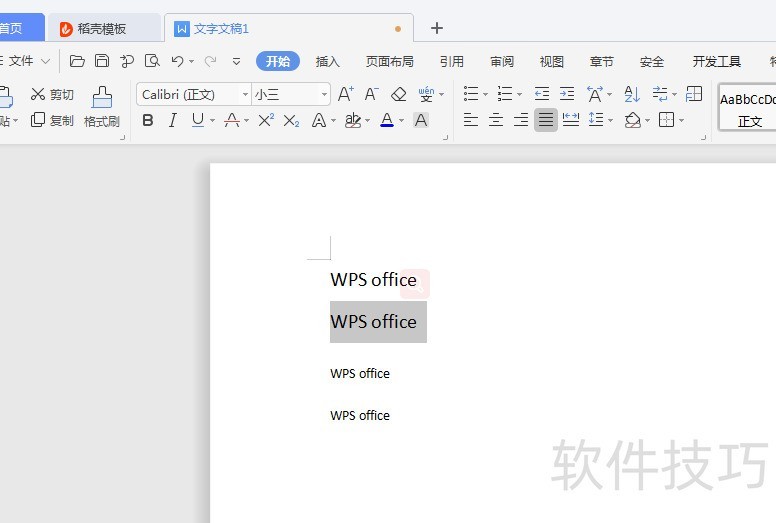Expand the quick access toolbar customize arrow
This screenshot has width=776, height=523.
click(x=237, y=61)
